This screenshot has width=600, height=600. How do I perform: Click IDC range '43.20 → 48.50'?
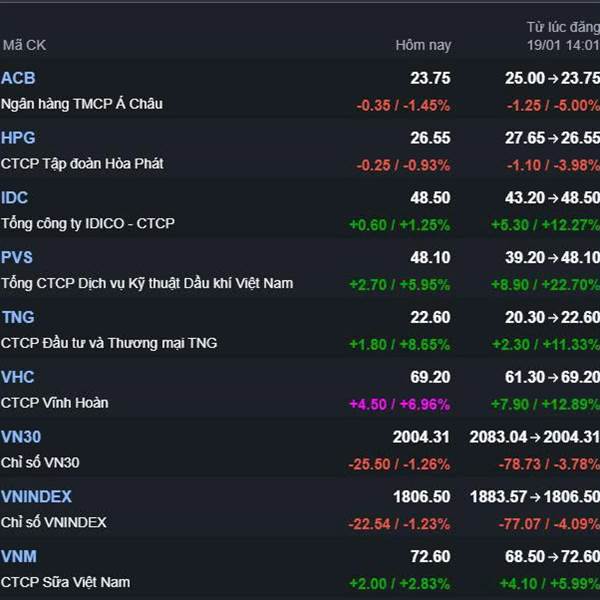pos(552,198)
